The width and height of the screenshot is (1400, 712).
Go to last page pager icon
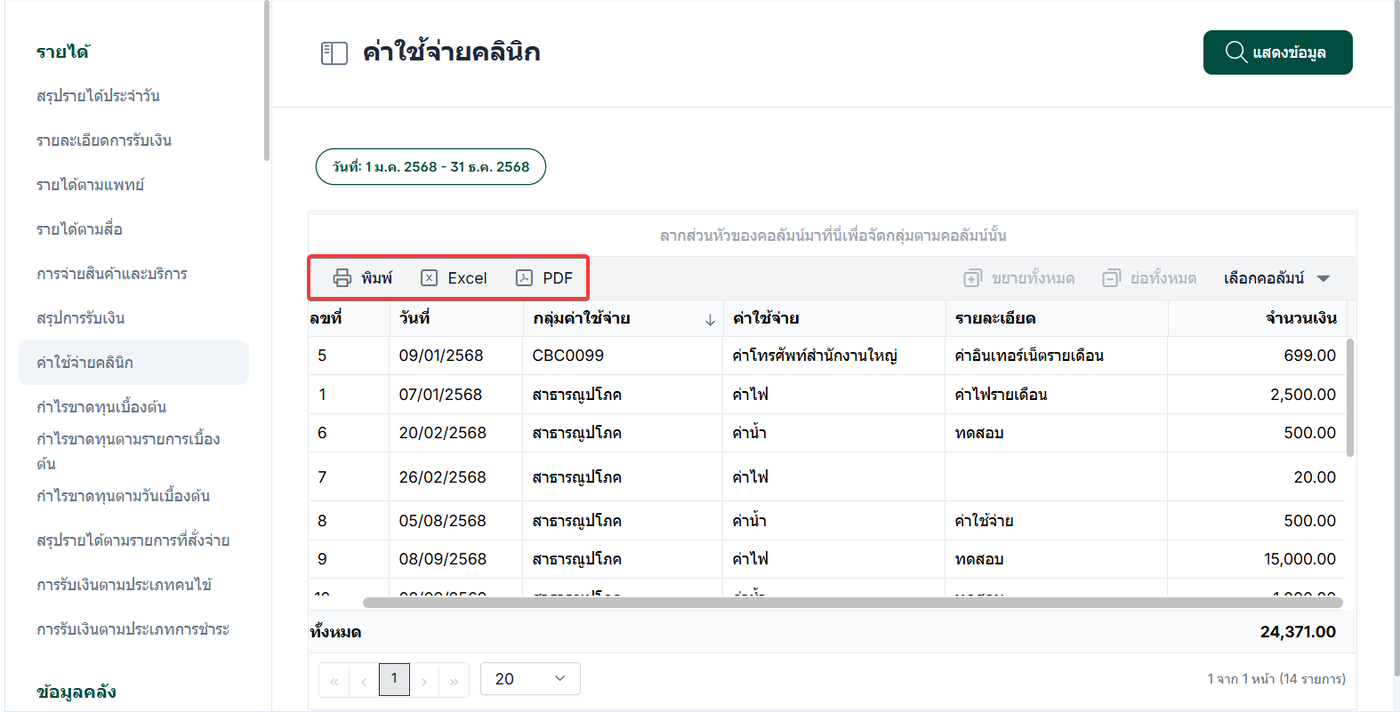(x=454, y=680)
